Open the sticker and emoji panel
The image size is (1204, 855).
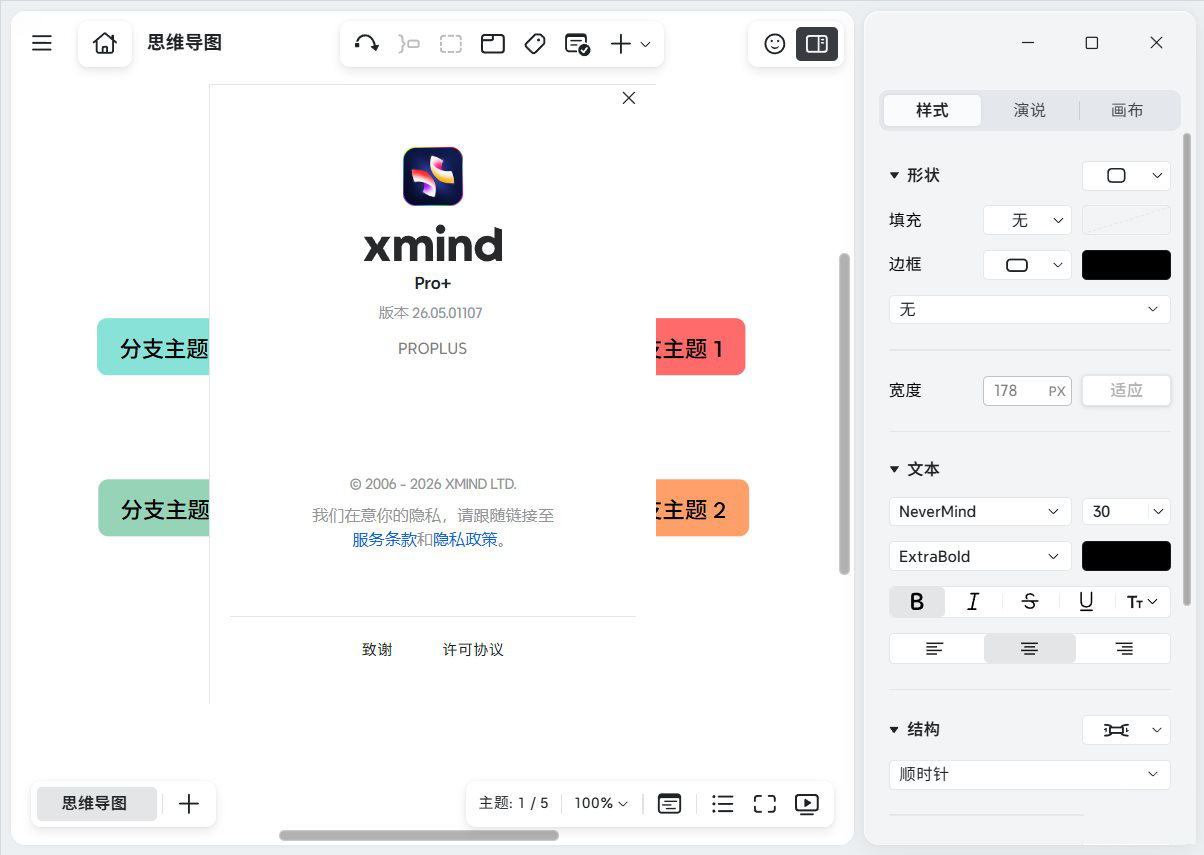click(774, 44)
